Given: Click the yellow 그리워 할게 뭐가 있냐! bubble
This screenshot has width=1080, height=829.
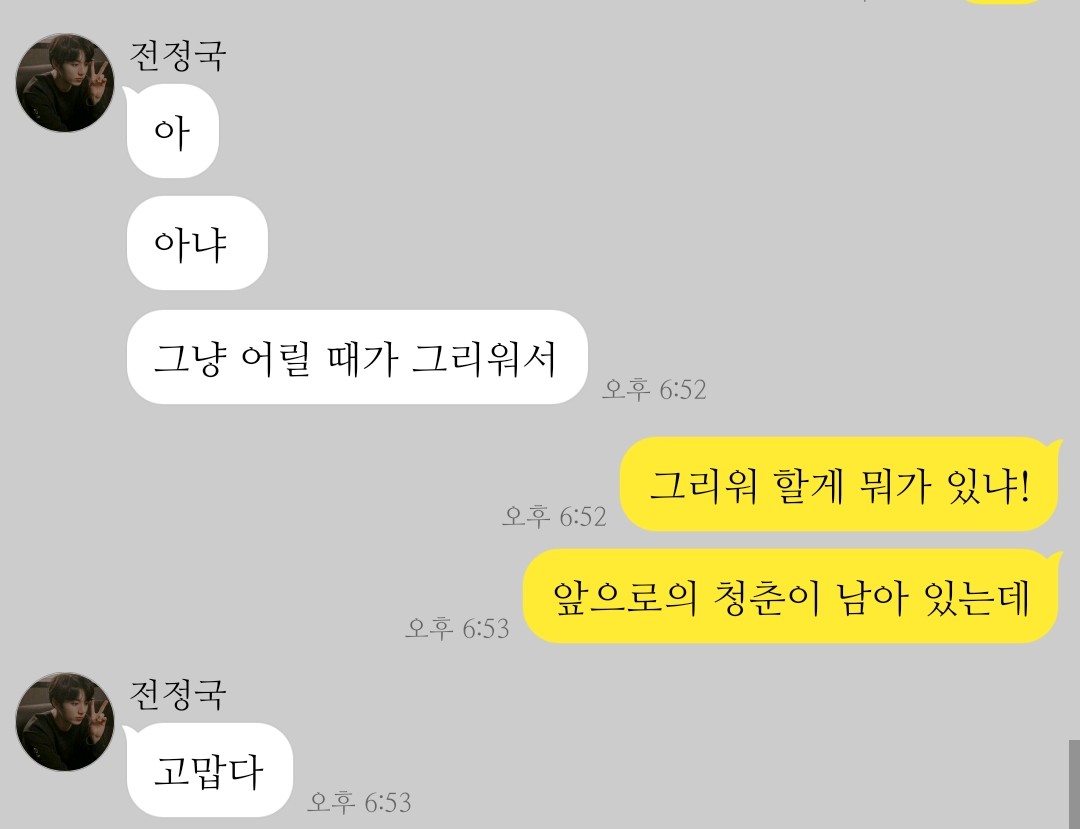Looking at the screenshot, I should pos(841,484).
